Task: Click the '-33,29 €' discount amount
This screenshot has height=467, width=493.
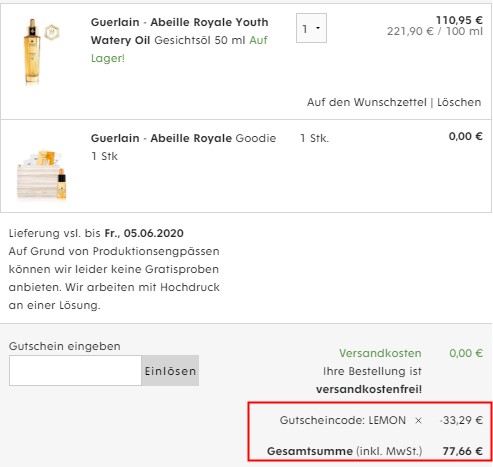Action: pos(461,420)
